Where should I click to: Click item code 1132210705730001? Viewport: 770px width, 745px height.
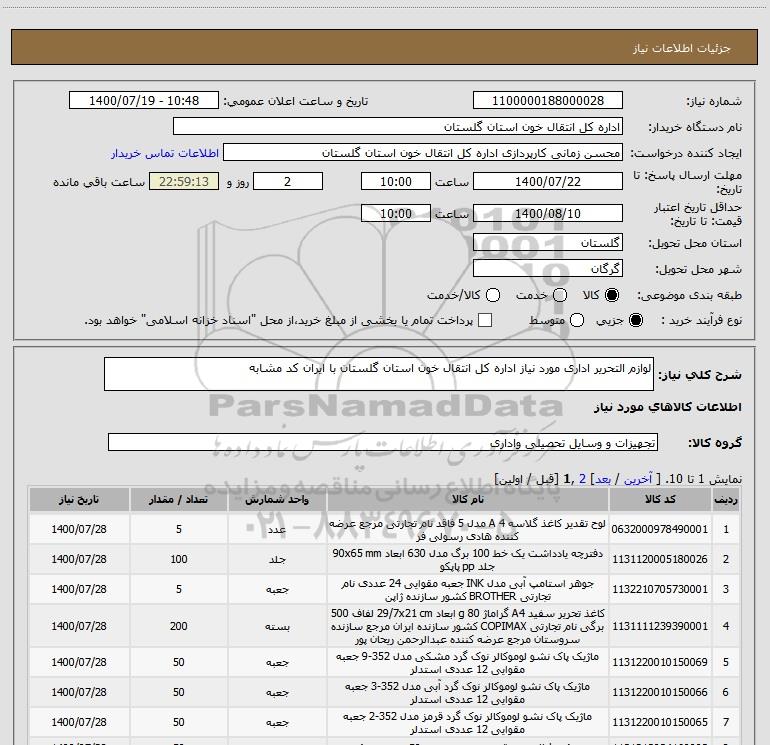click(660, 589)
